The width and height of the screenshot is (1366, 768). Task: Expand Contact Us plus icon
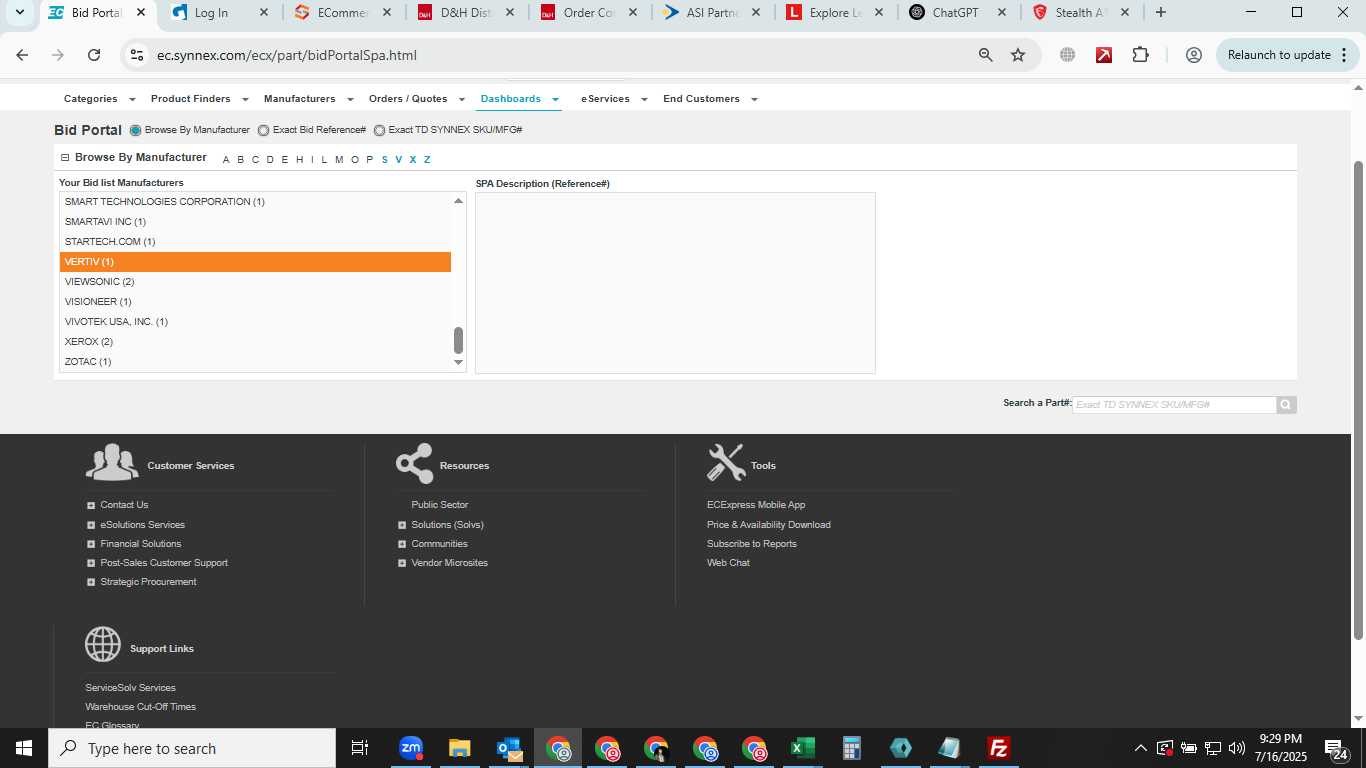point(91,506)
